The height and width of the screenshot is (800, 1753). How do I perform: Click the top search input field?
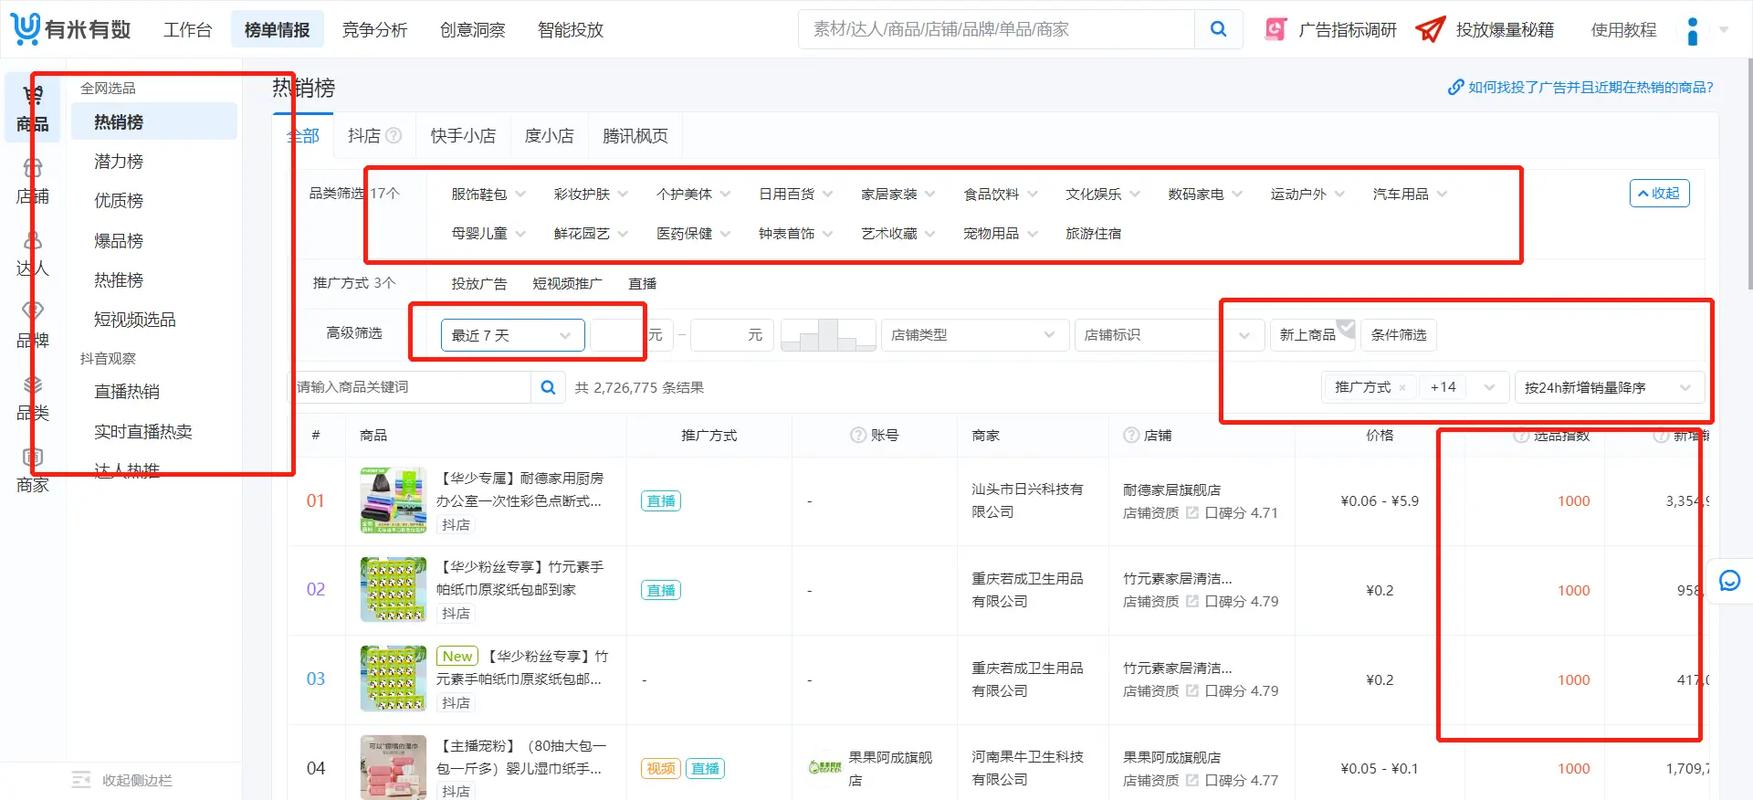[997, 29]
